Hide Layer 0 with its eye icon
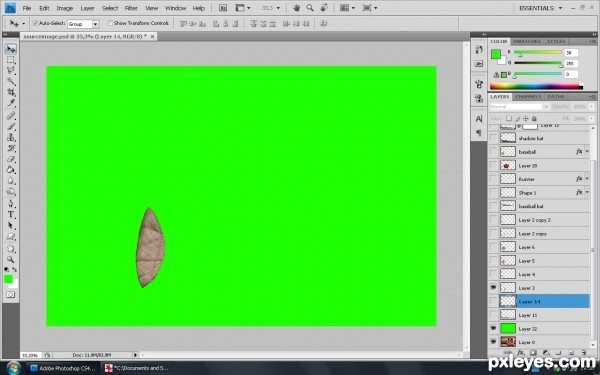The width and height of the screenshot is (600, 375). pos(493,342)
